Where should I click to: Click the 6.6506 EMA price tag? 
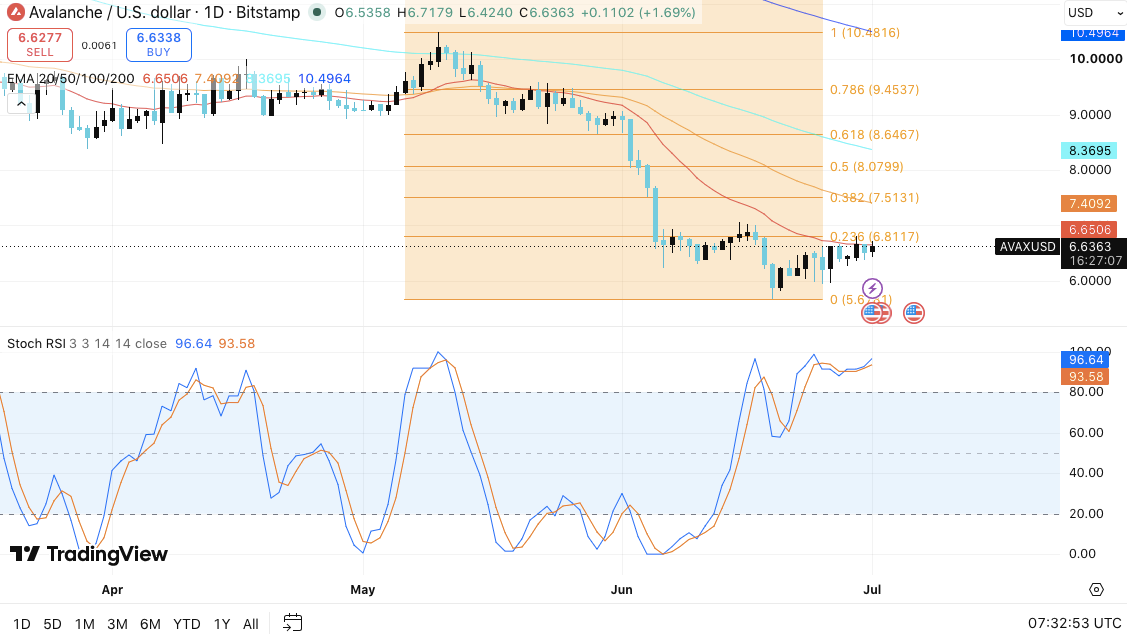coord(1090,229)
